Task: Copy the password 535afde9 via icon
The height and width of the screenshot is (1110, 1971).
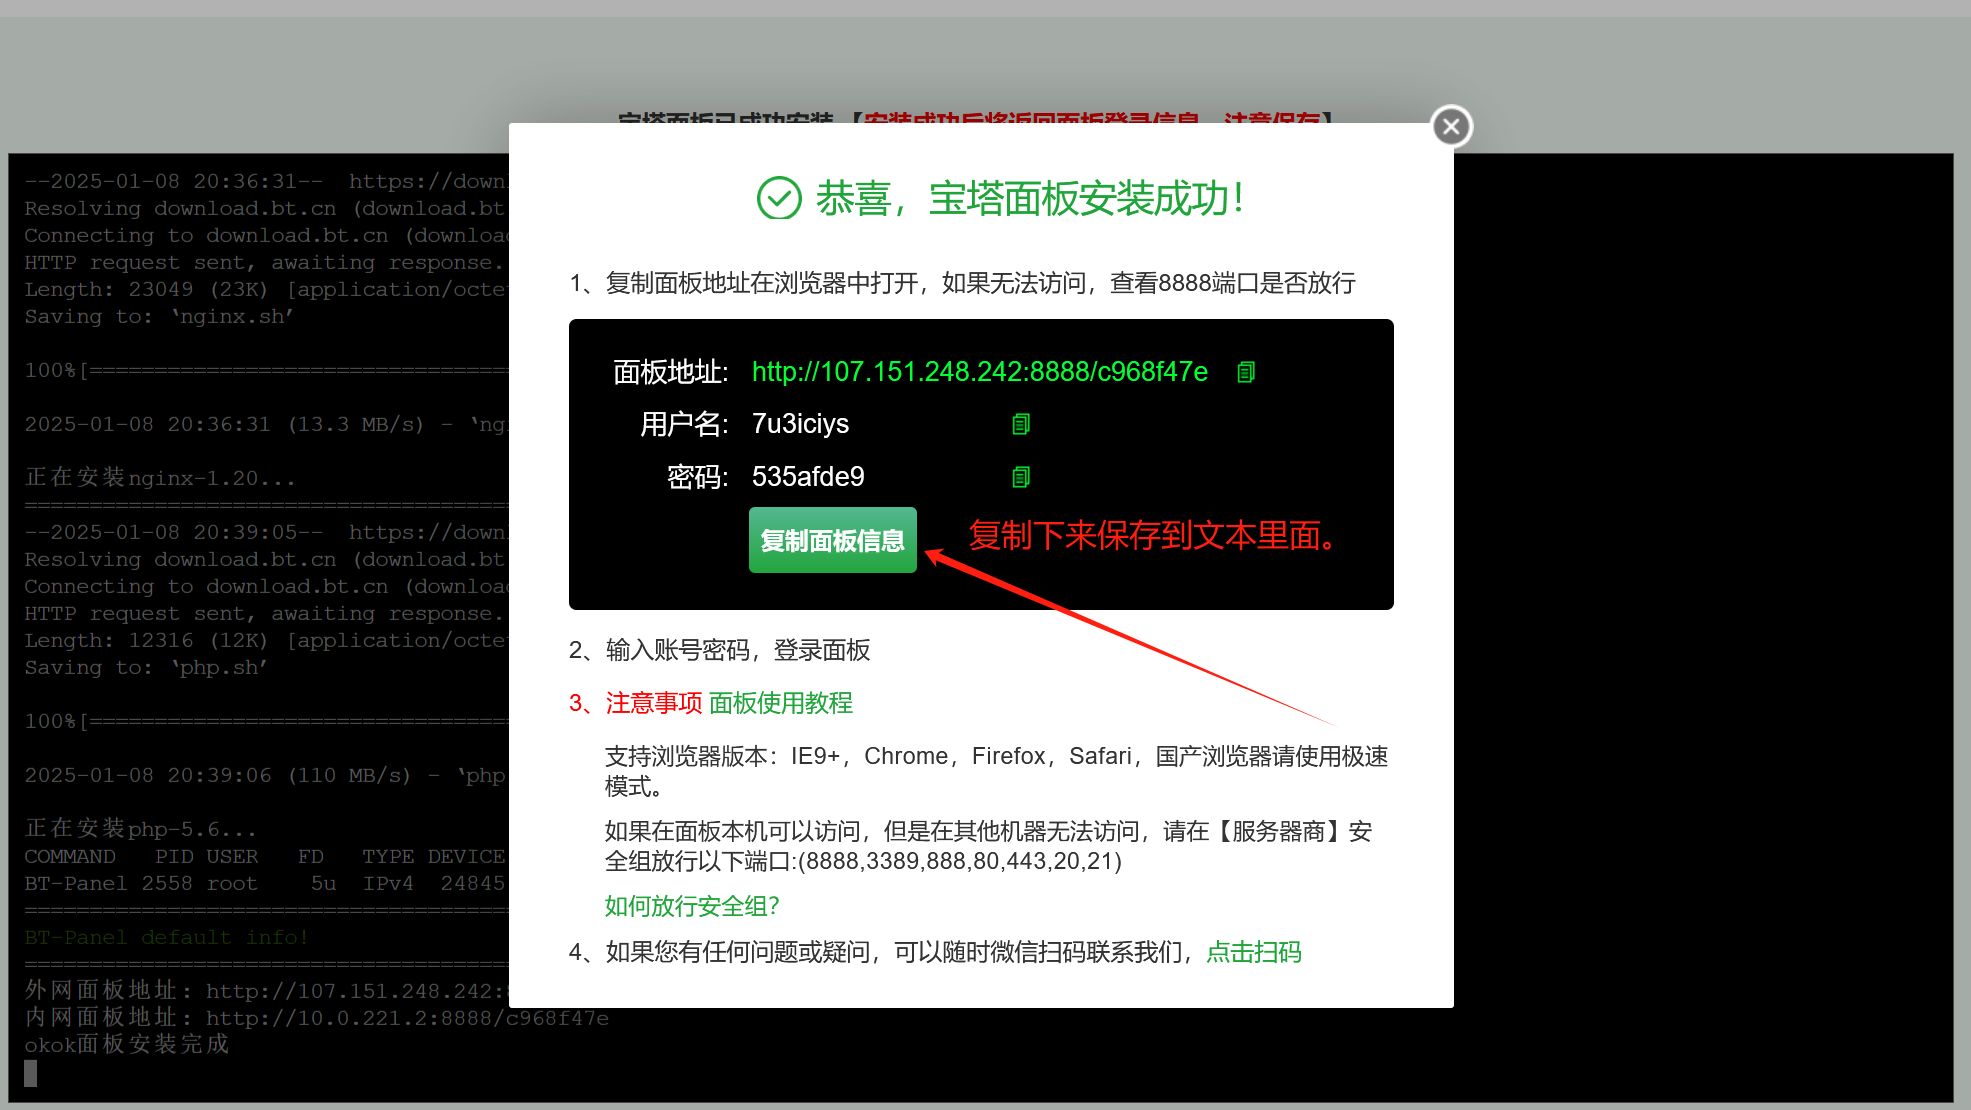Action: tap(1021, 477)
